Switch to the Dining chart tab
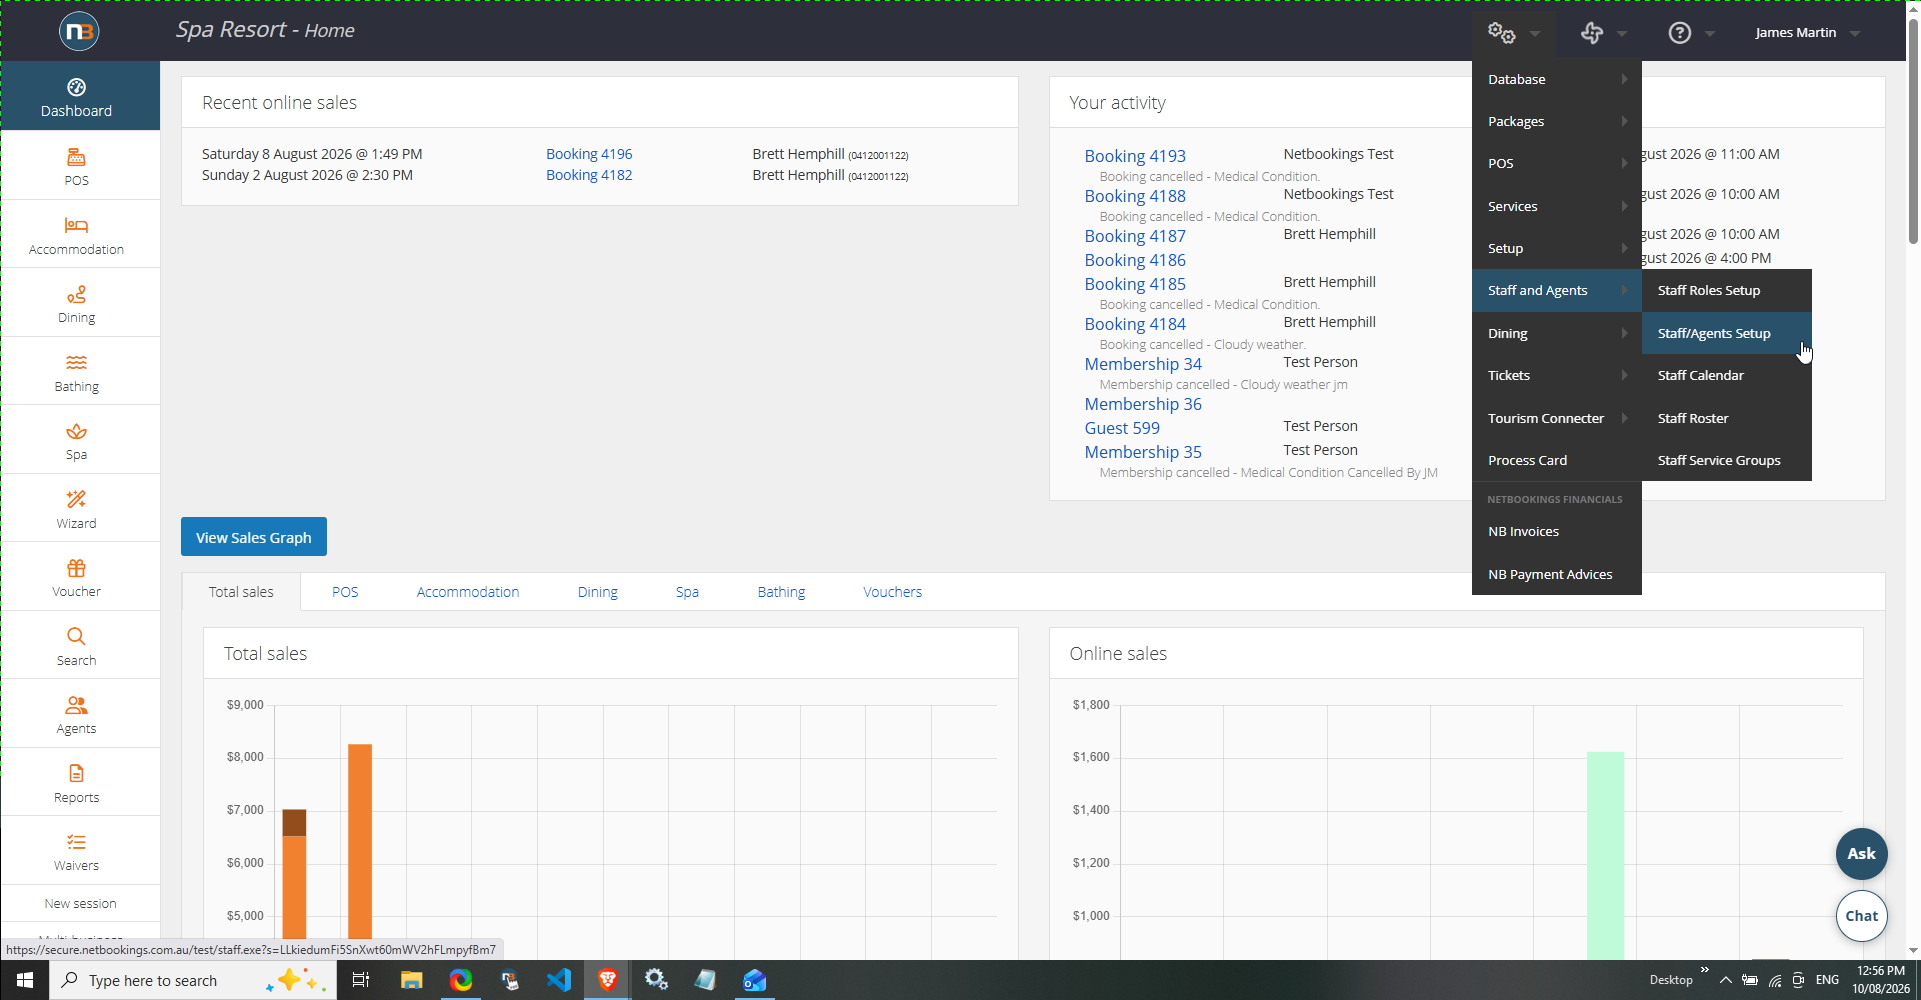The image size is (1921, 1000). pyautogui.click(x=598, y=592)
